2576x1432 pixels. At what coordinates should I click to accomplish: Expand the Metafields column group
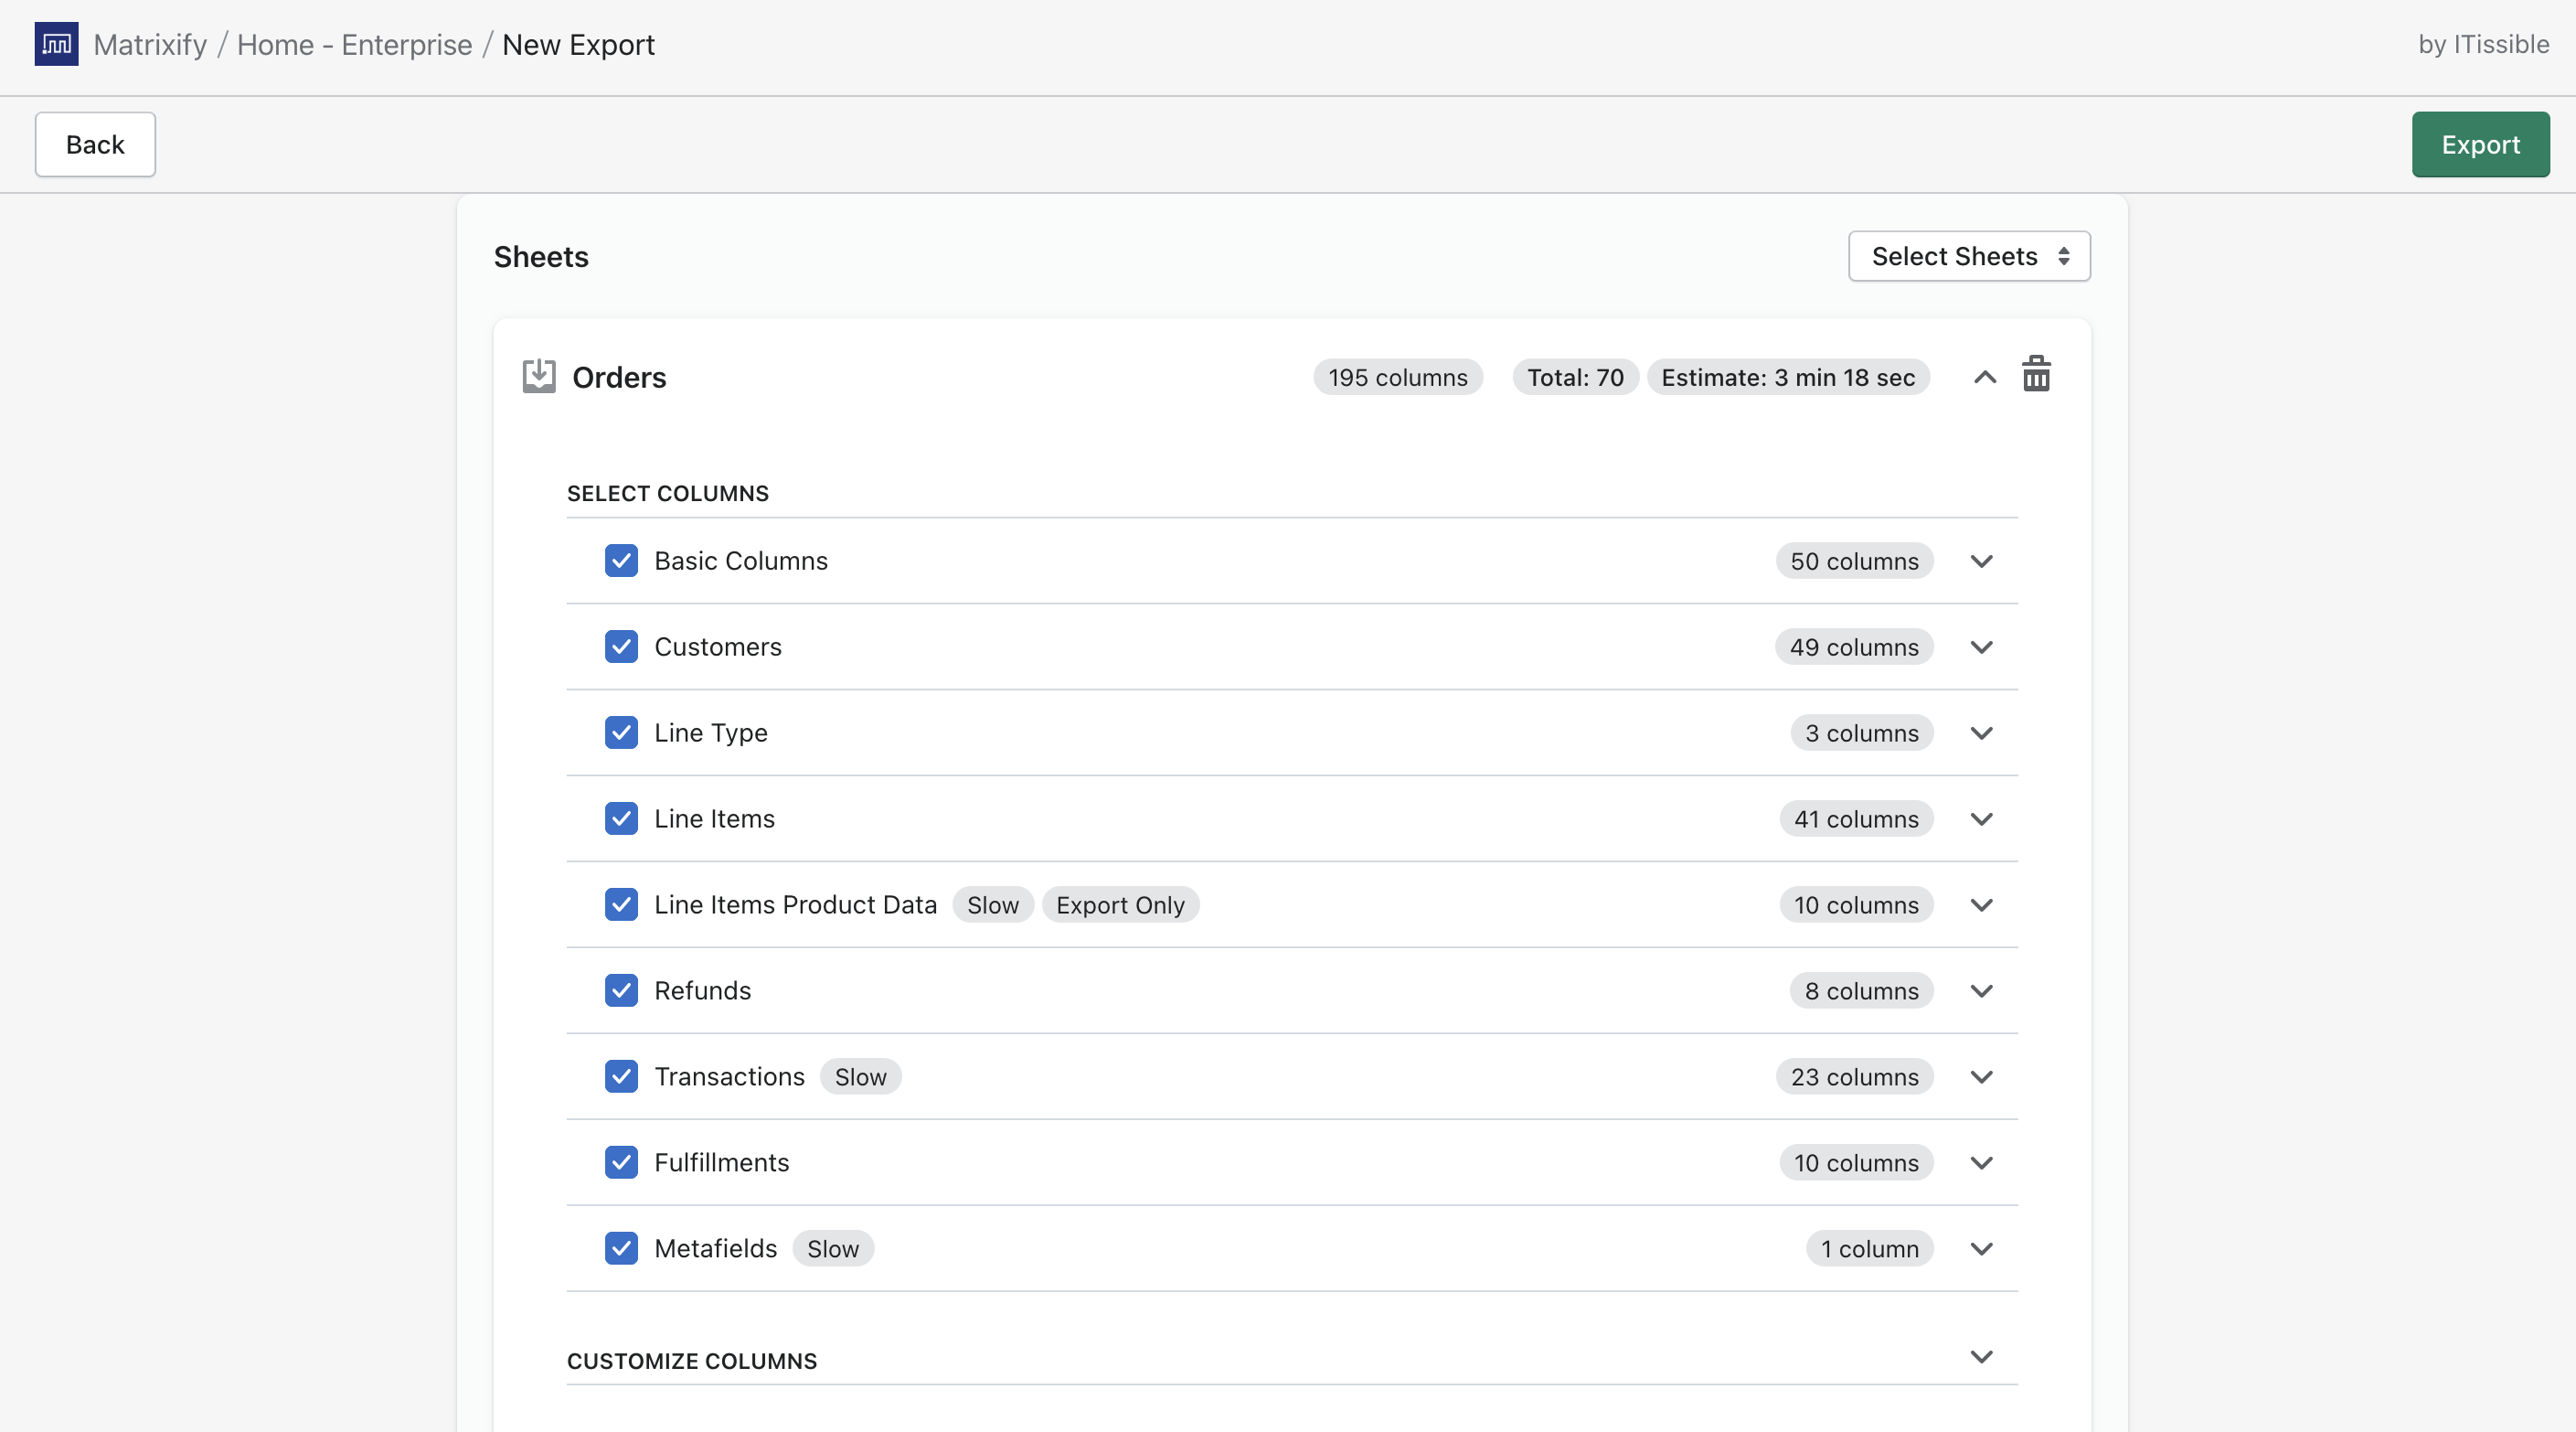[1981, 1249]
